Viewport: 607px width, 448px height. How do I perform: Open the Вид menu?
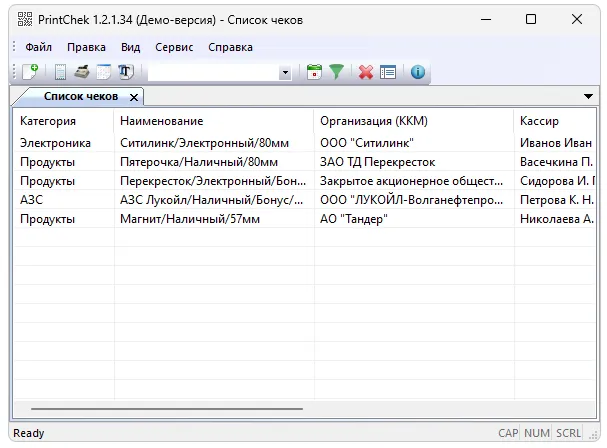130,47
